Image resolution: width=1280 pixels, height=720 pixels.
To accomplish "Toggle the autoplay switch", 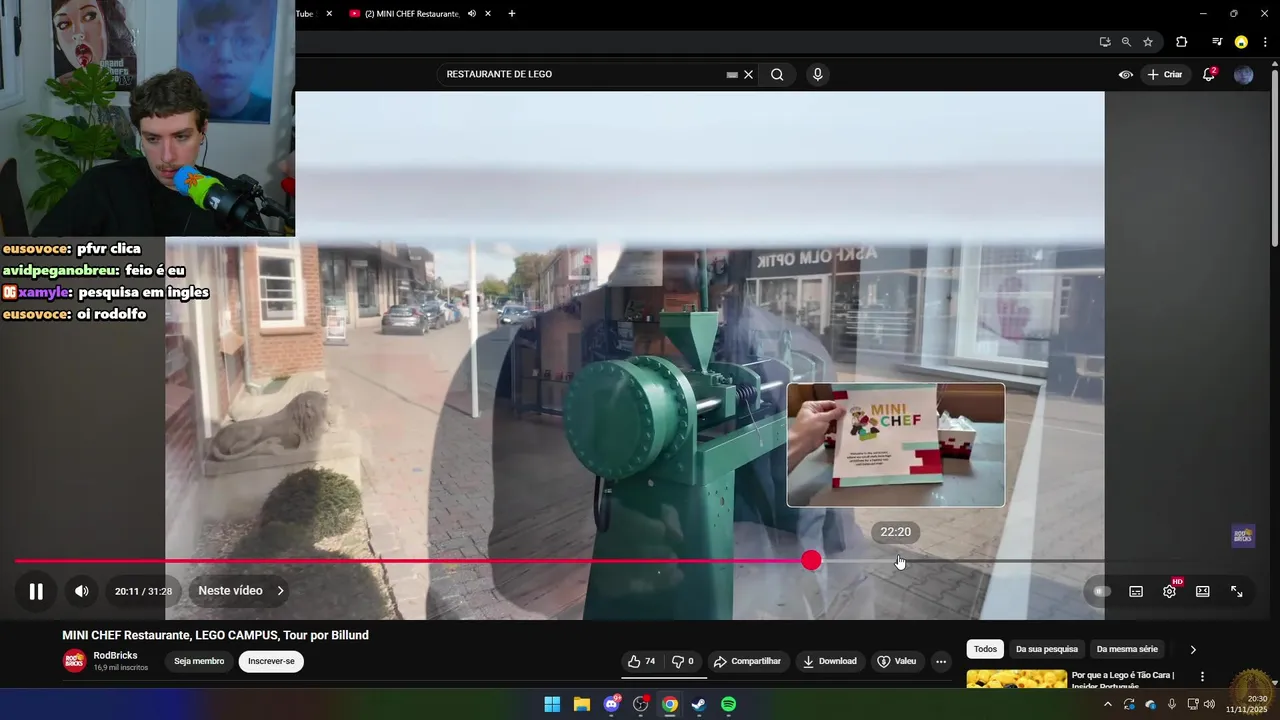I will (x=1102, y=591).
